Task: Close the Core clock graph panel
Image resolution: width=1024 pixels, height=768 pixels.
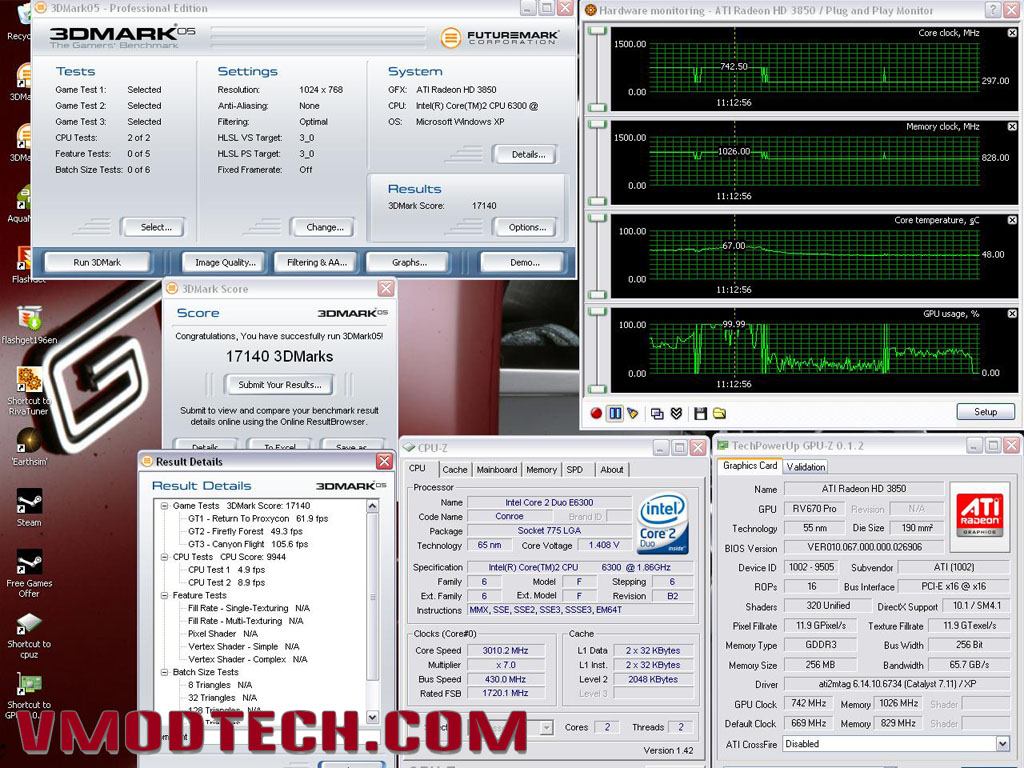Action: coord(1012,33)
